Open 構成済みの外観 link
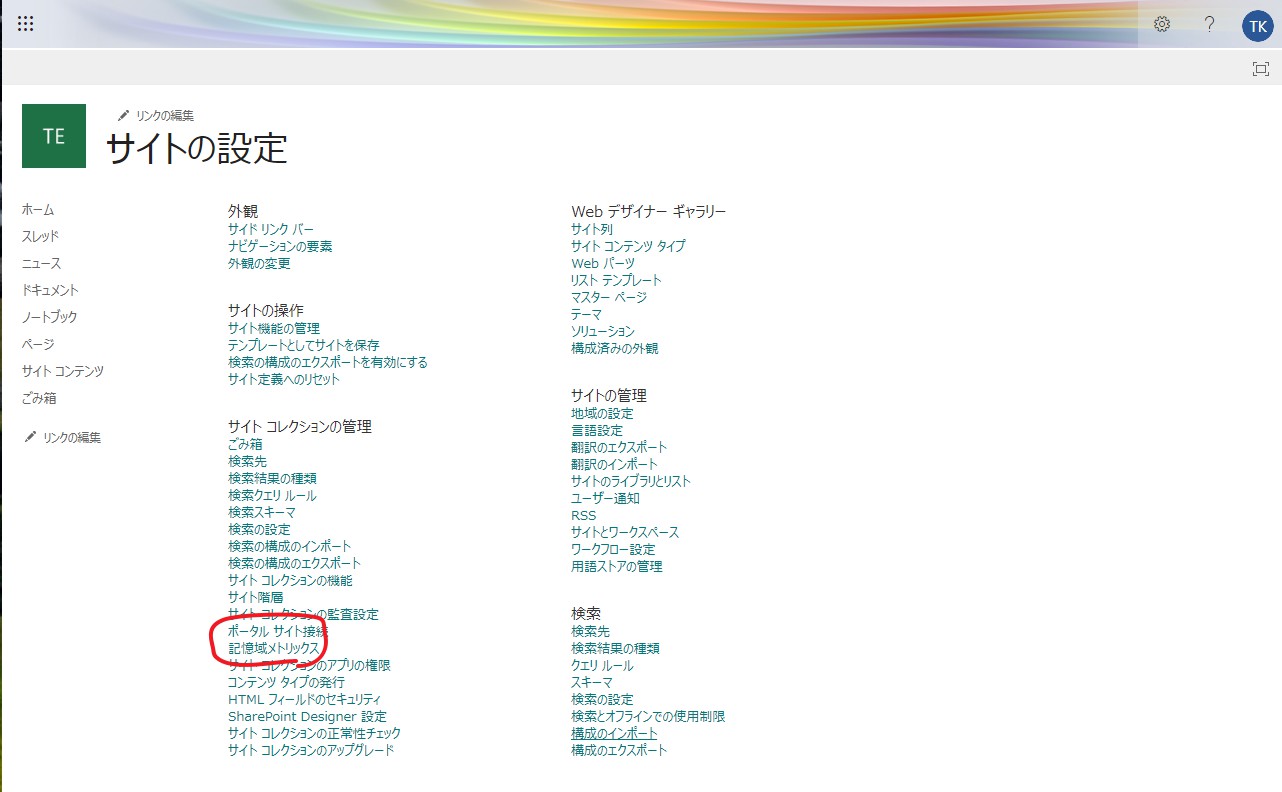Viewport: 1282px width, 792px height. (x=615, y=348)
